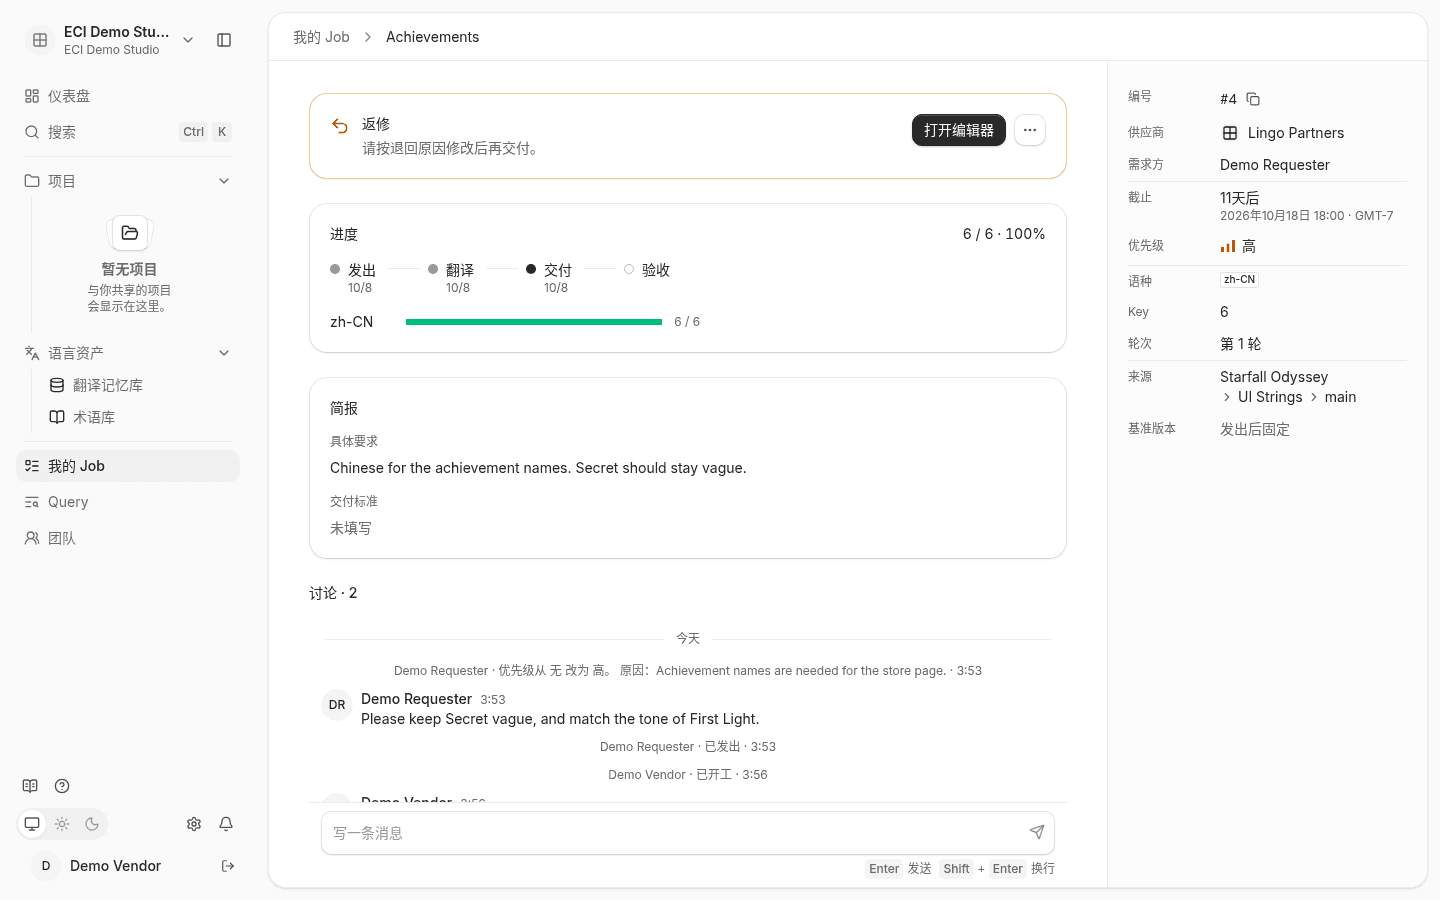Screen dimensions: 1440x900
Task: Open 术语库 in the sidebar
Action: click(x=140, y=417)
